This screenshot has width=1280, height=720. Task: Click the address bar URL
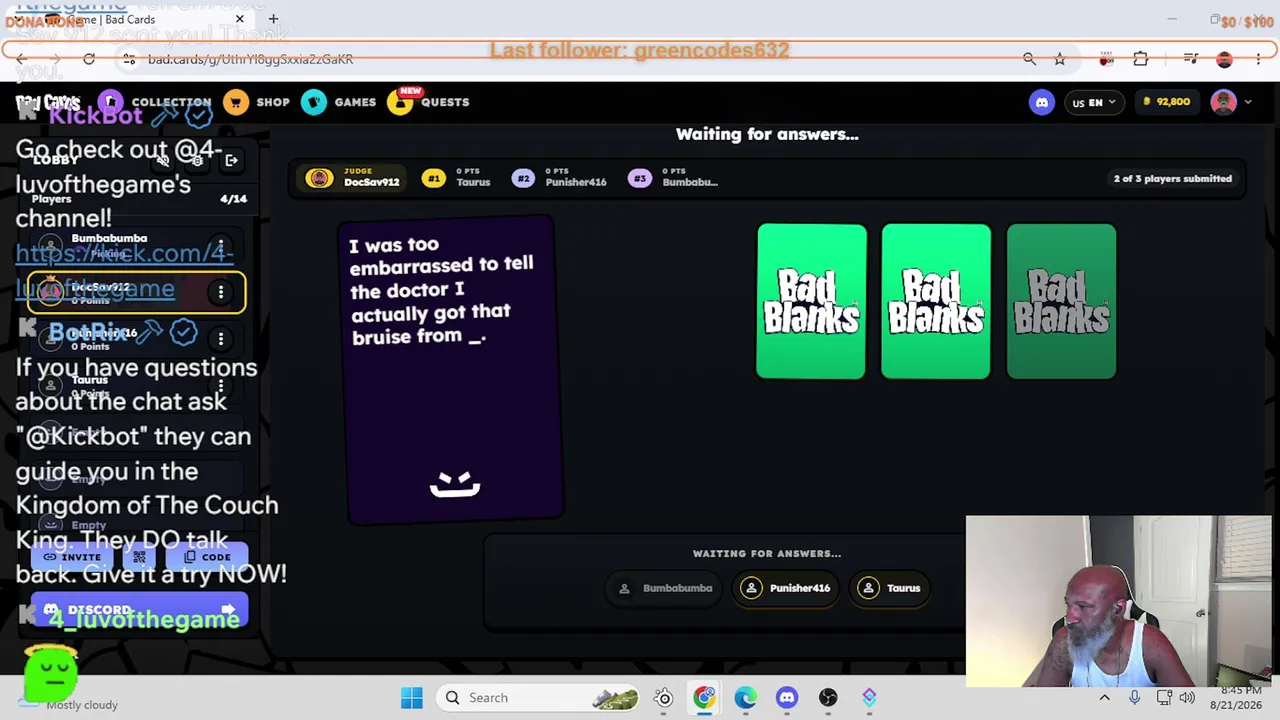pos(250,60)
